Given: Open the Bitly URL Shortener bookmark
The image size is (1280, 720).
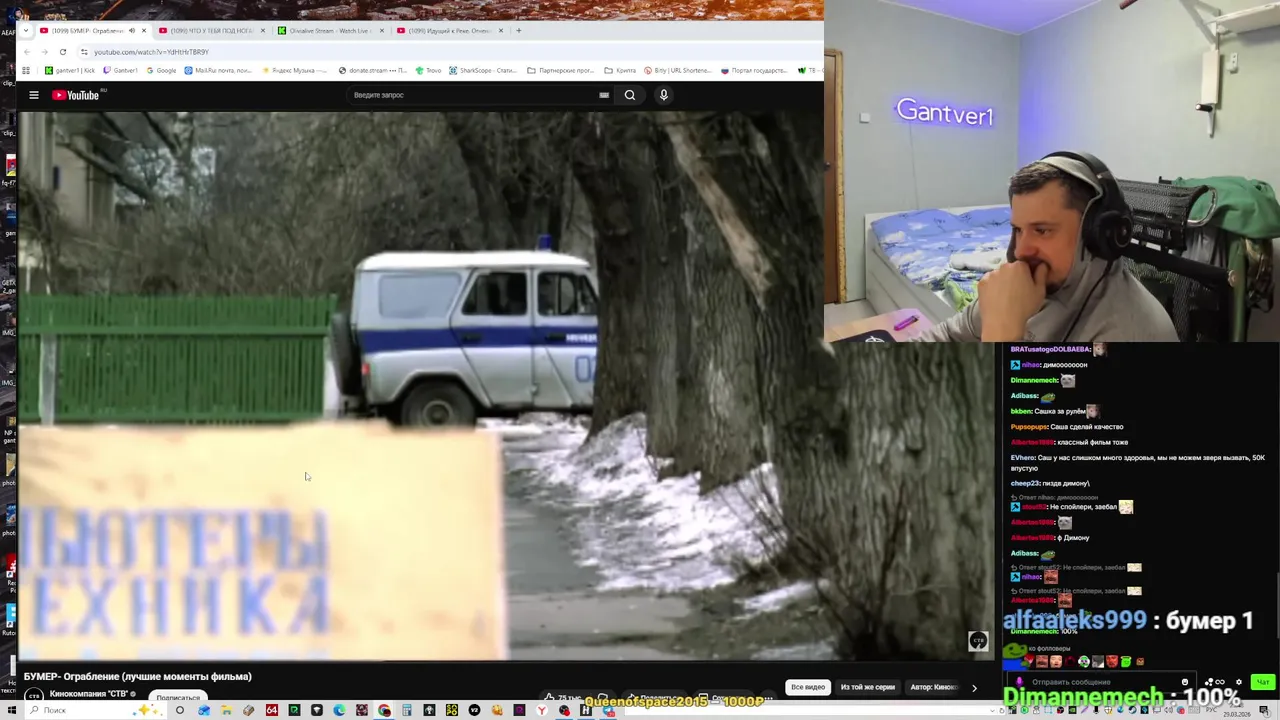Looking at the screenshot, I should [x=678, y=71].
